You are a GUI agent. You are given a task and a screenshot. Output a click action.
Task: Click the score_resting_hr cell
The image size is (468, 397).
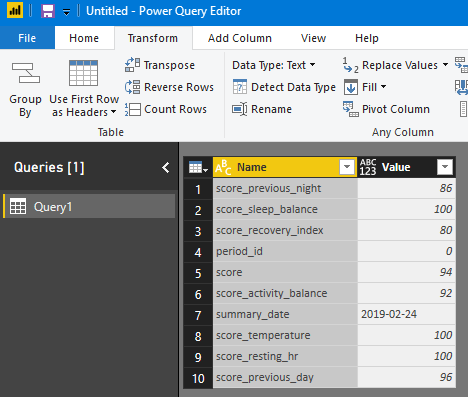pos(285,356)
